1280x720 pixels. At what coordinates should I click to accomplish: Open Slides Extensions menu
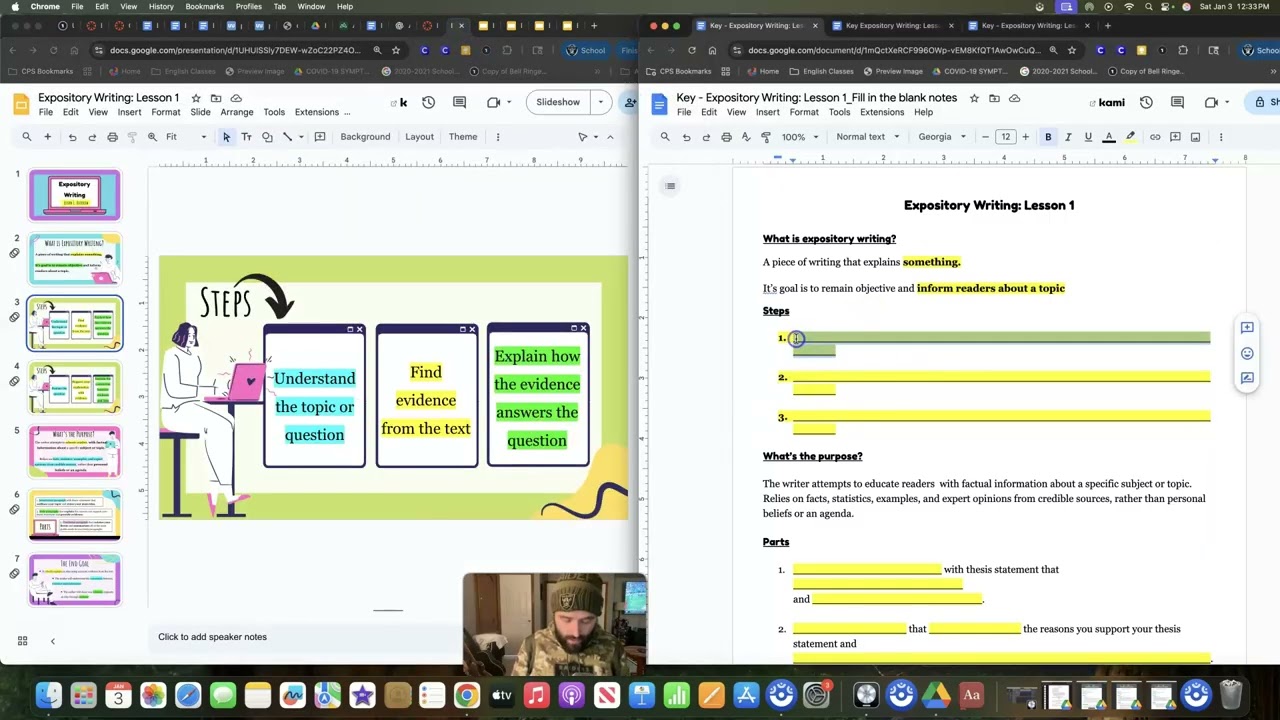[x=316, y=112]
